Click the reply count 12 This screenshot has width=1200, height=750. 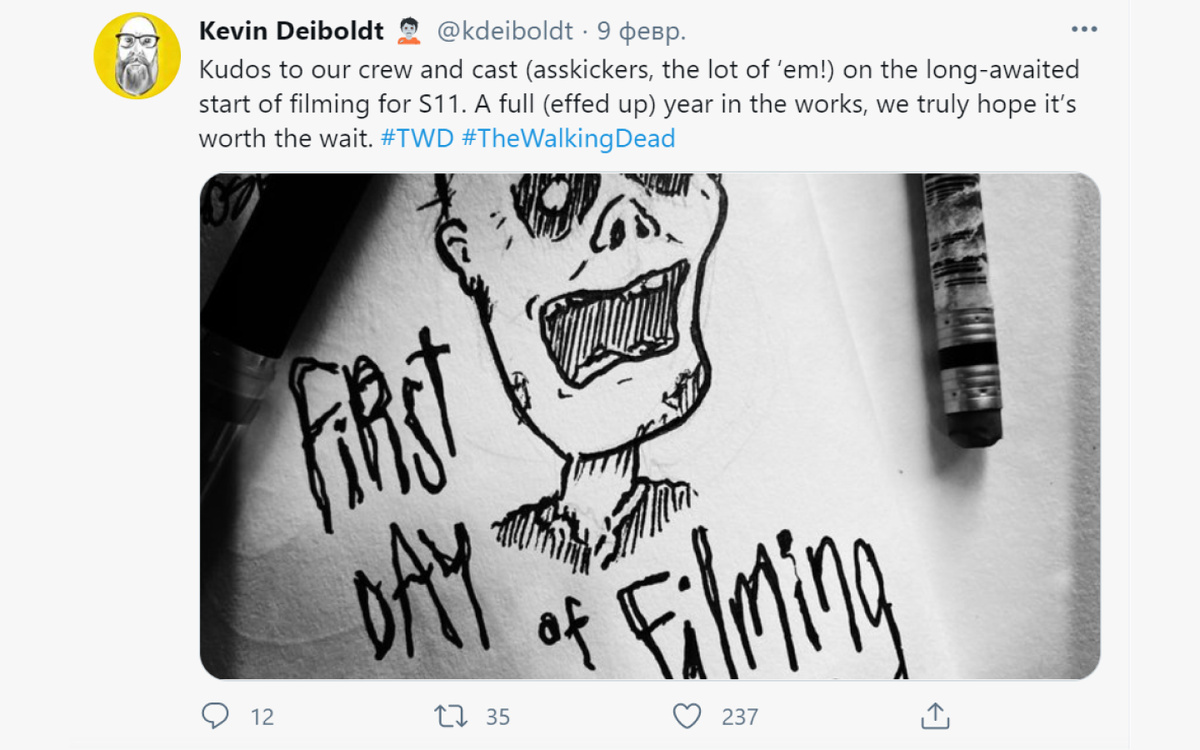click(262, 717)
